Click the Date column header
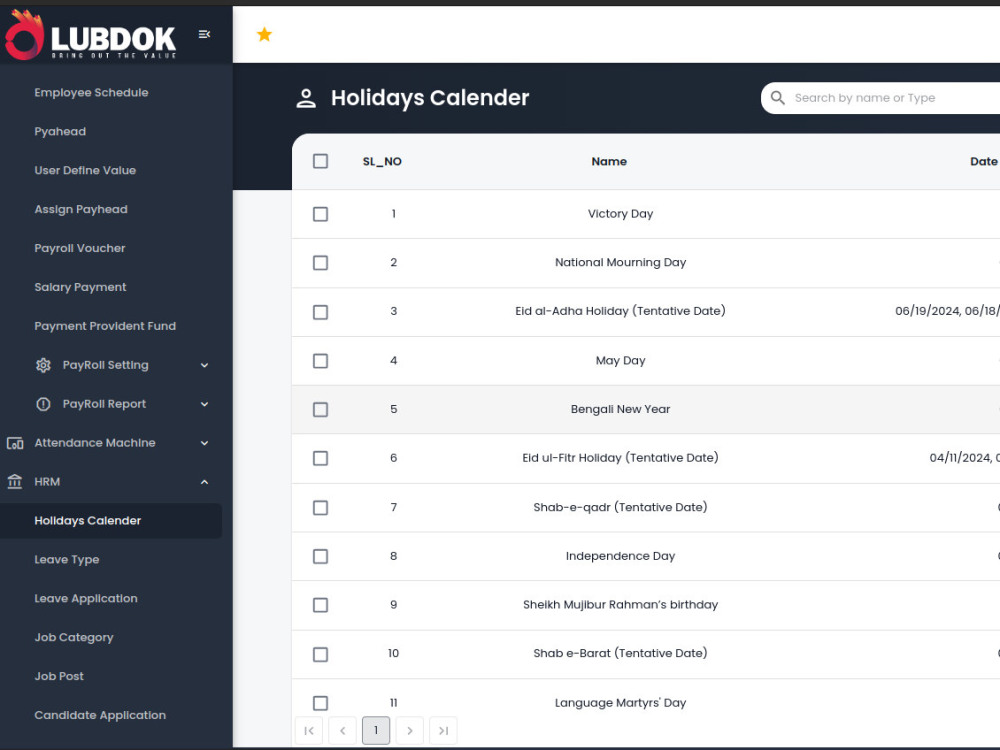Screen dimensions: 1000x750 [x=983, y=161]
